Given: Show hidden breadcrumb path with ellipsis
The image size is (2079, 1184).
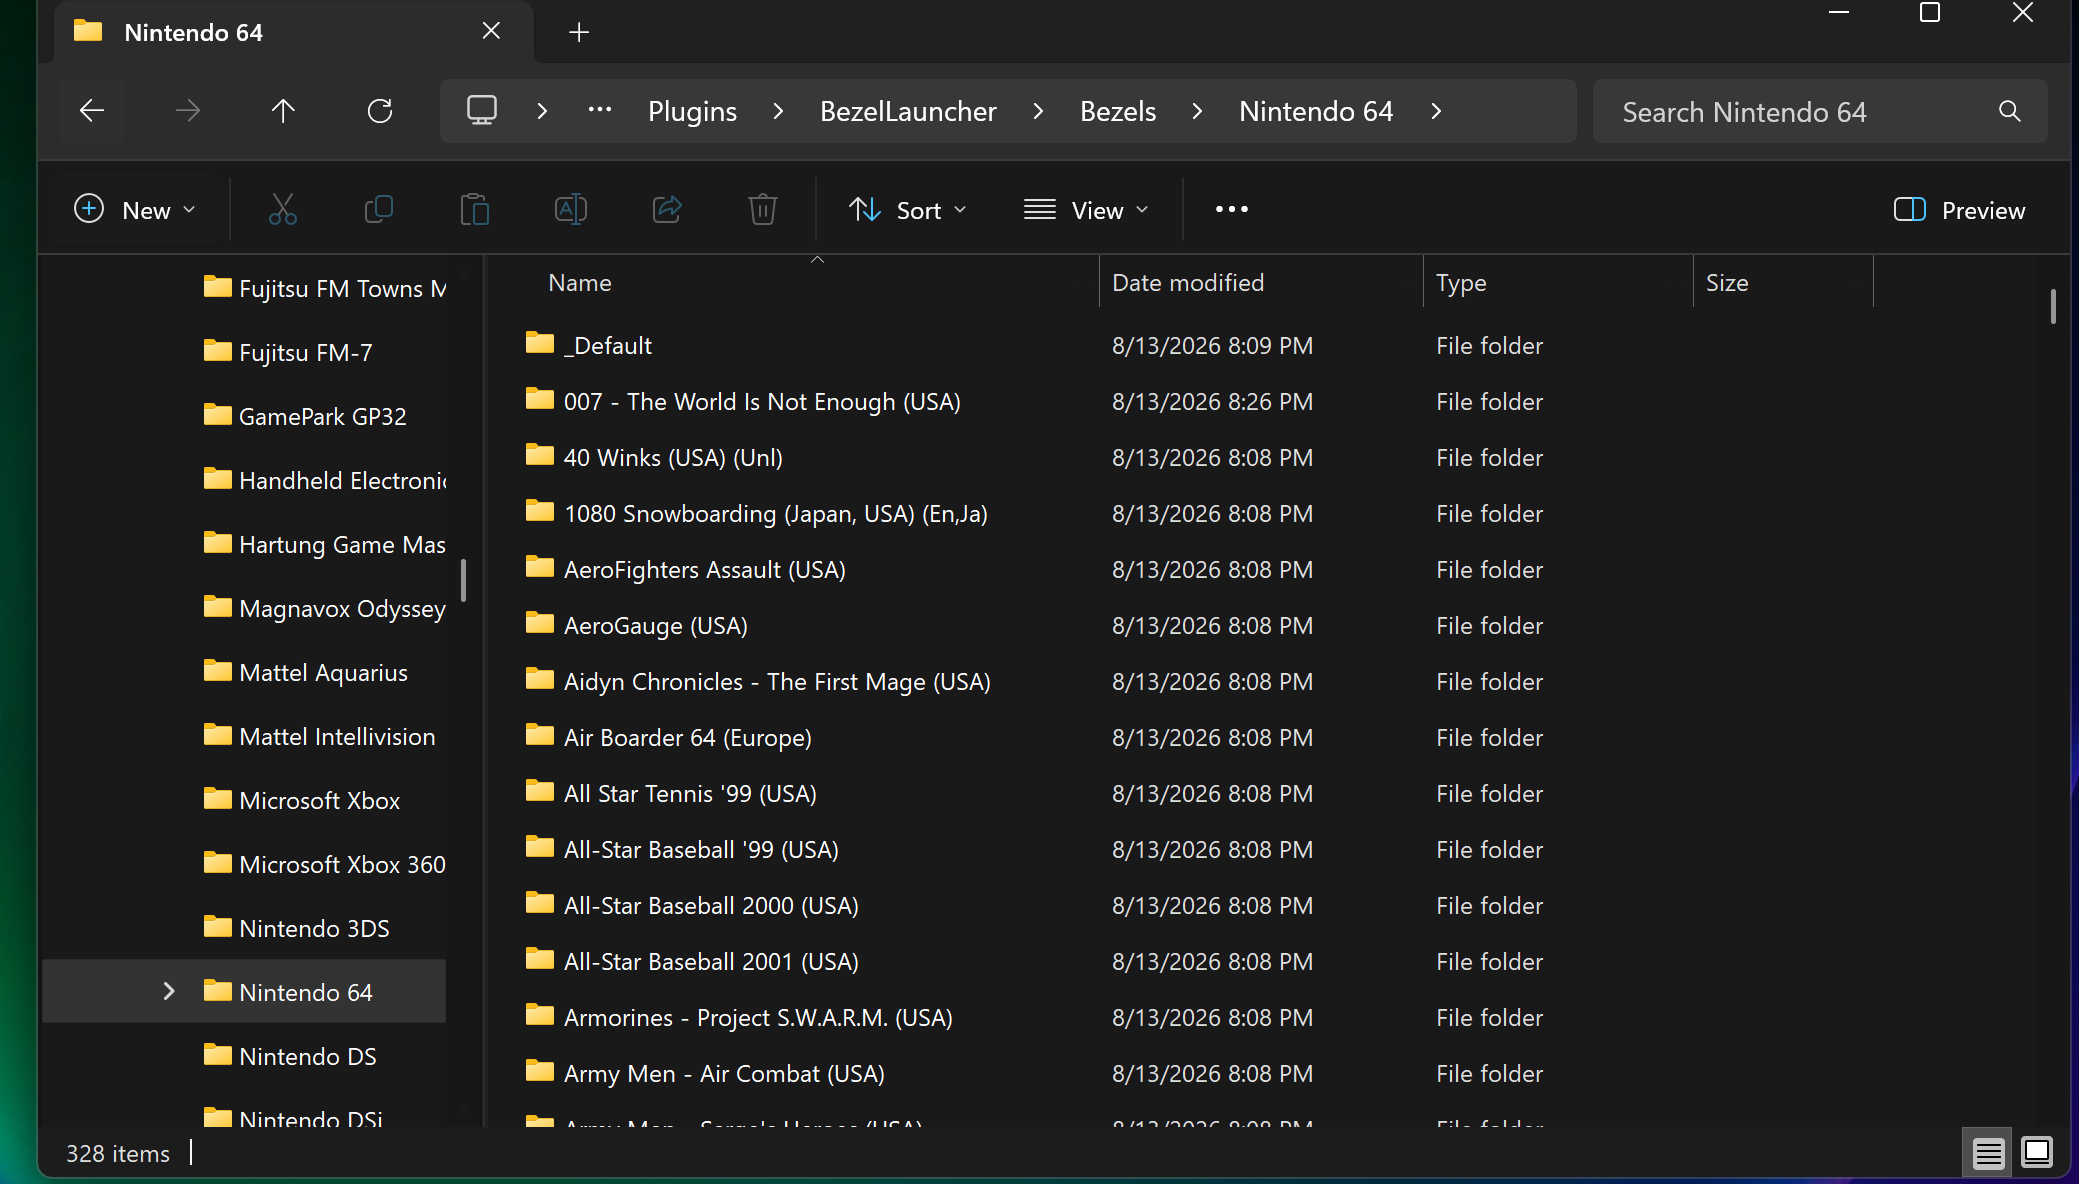Looking at the screenshot, I should click(600, 110).
